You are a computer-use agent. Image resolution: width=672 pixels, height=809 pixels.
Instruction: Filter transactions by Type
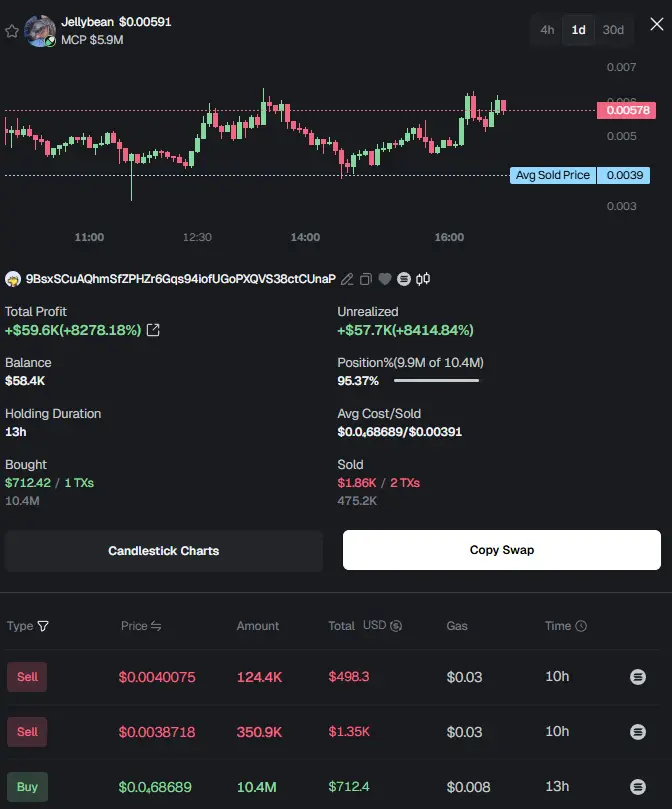(x=43, y=626)
